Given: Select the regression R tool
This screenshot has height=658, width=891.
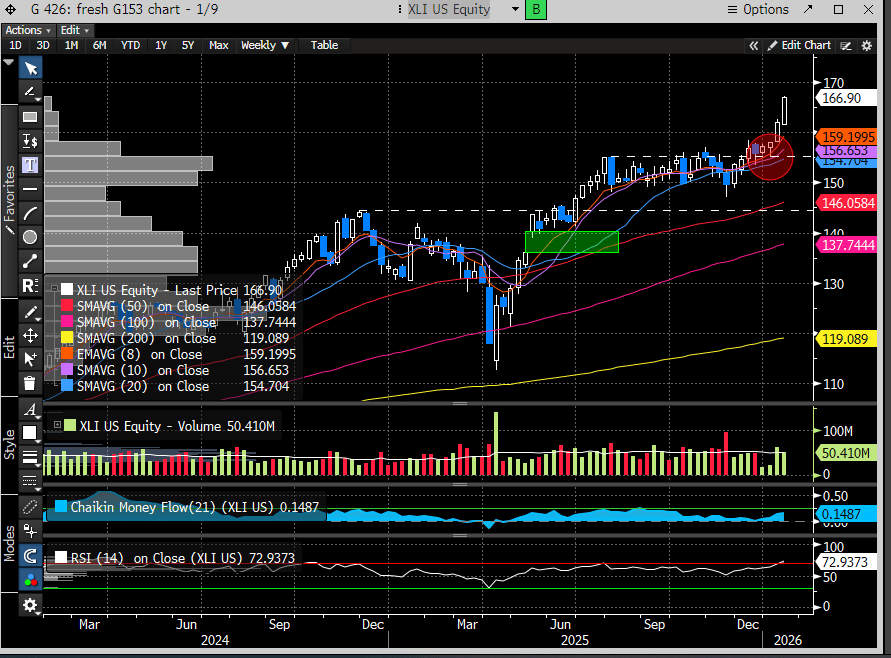Looking at the screenshot, I should coord(30,285).
